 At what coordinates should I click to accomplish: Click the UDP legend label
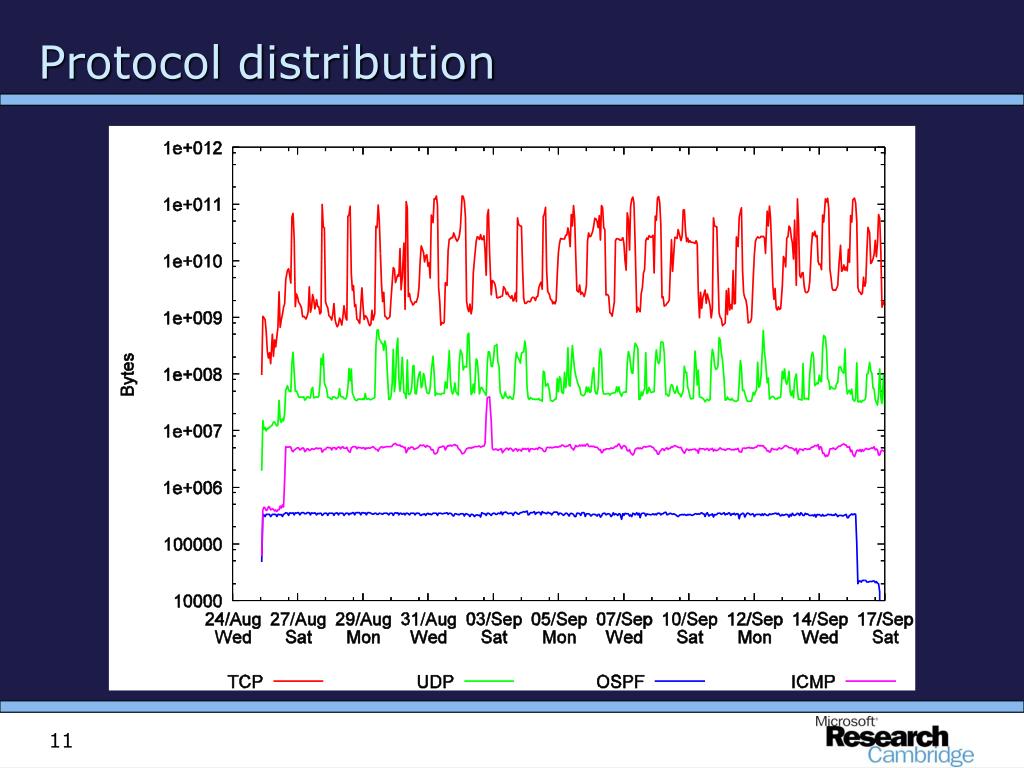point(435,681)
